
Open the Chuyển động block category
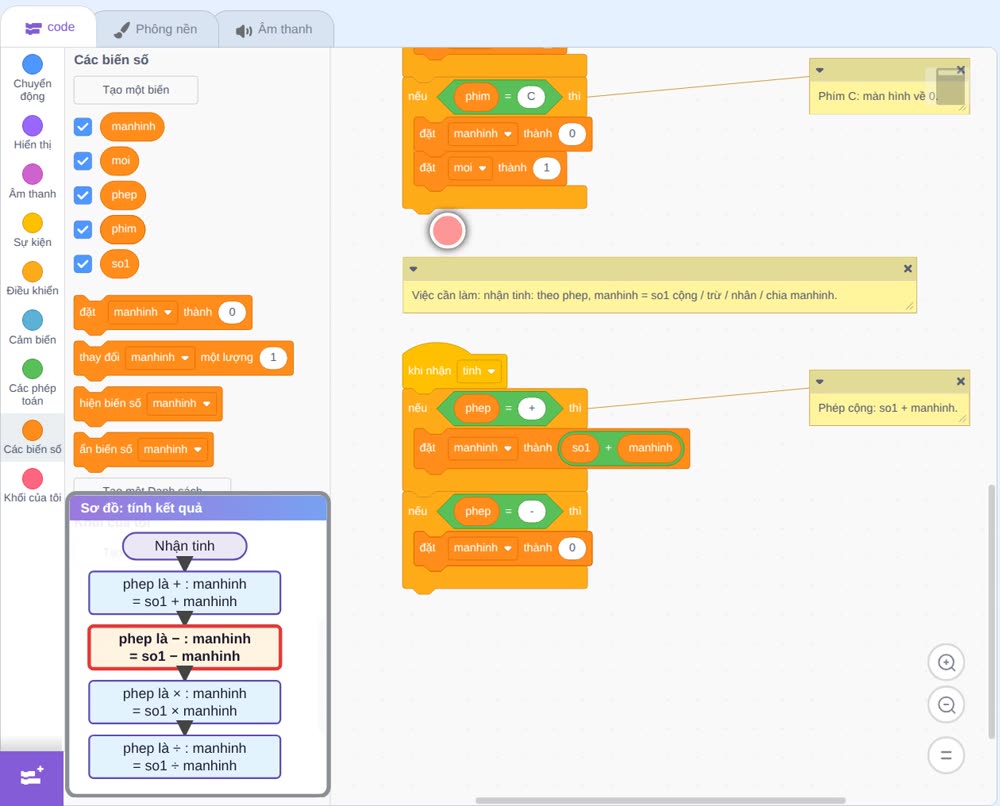[x=32, y=78]
